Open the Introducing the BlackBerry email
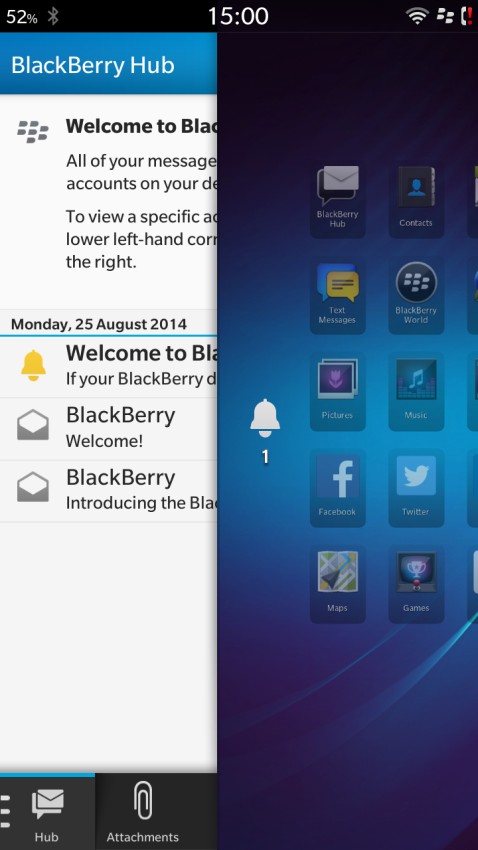Viewport: 478px width, 850px height. coord(108,491)
